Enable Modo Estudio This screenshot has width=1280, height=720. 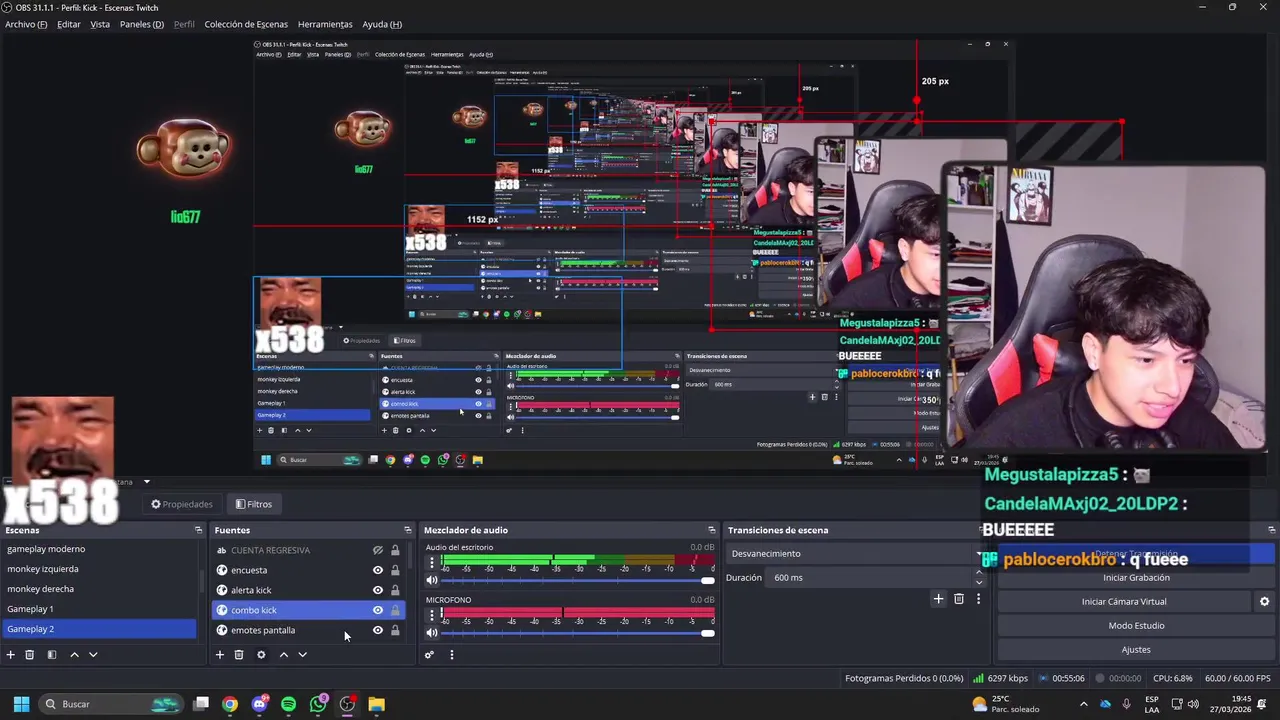1136,626
